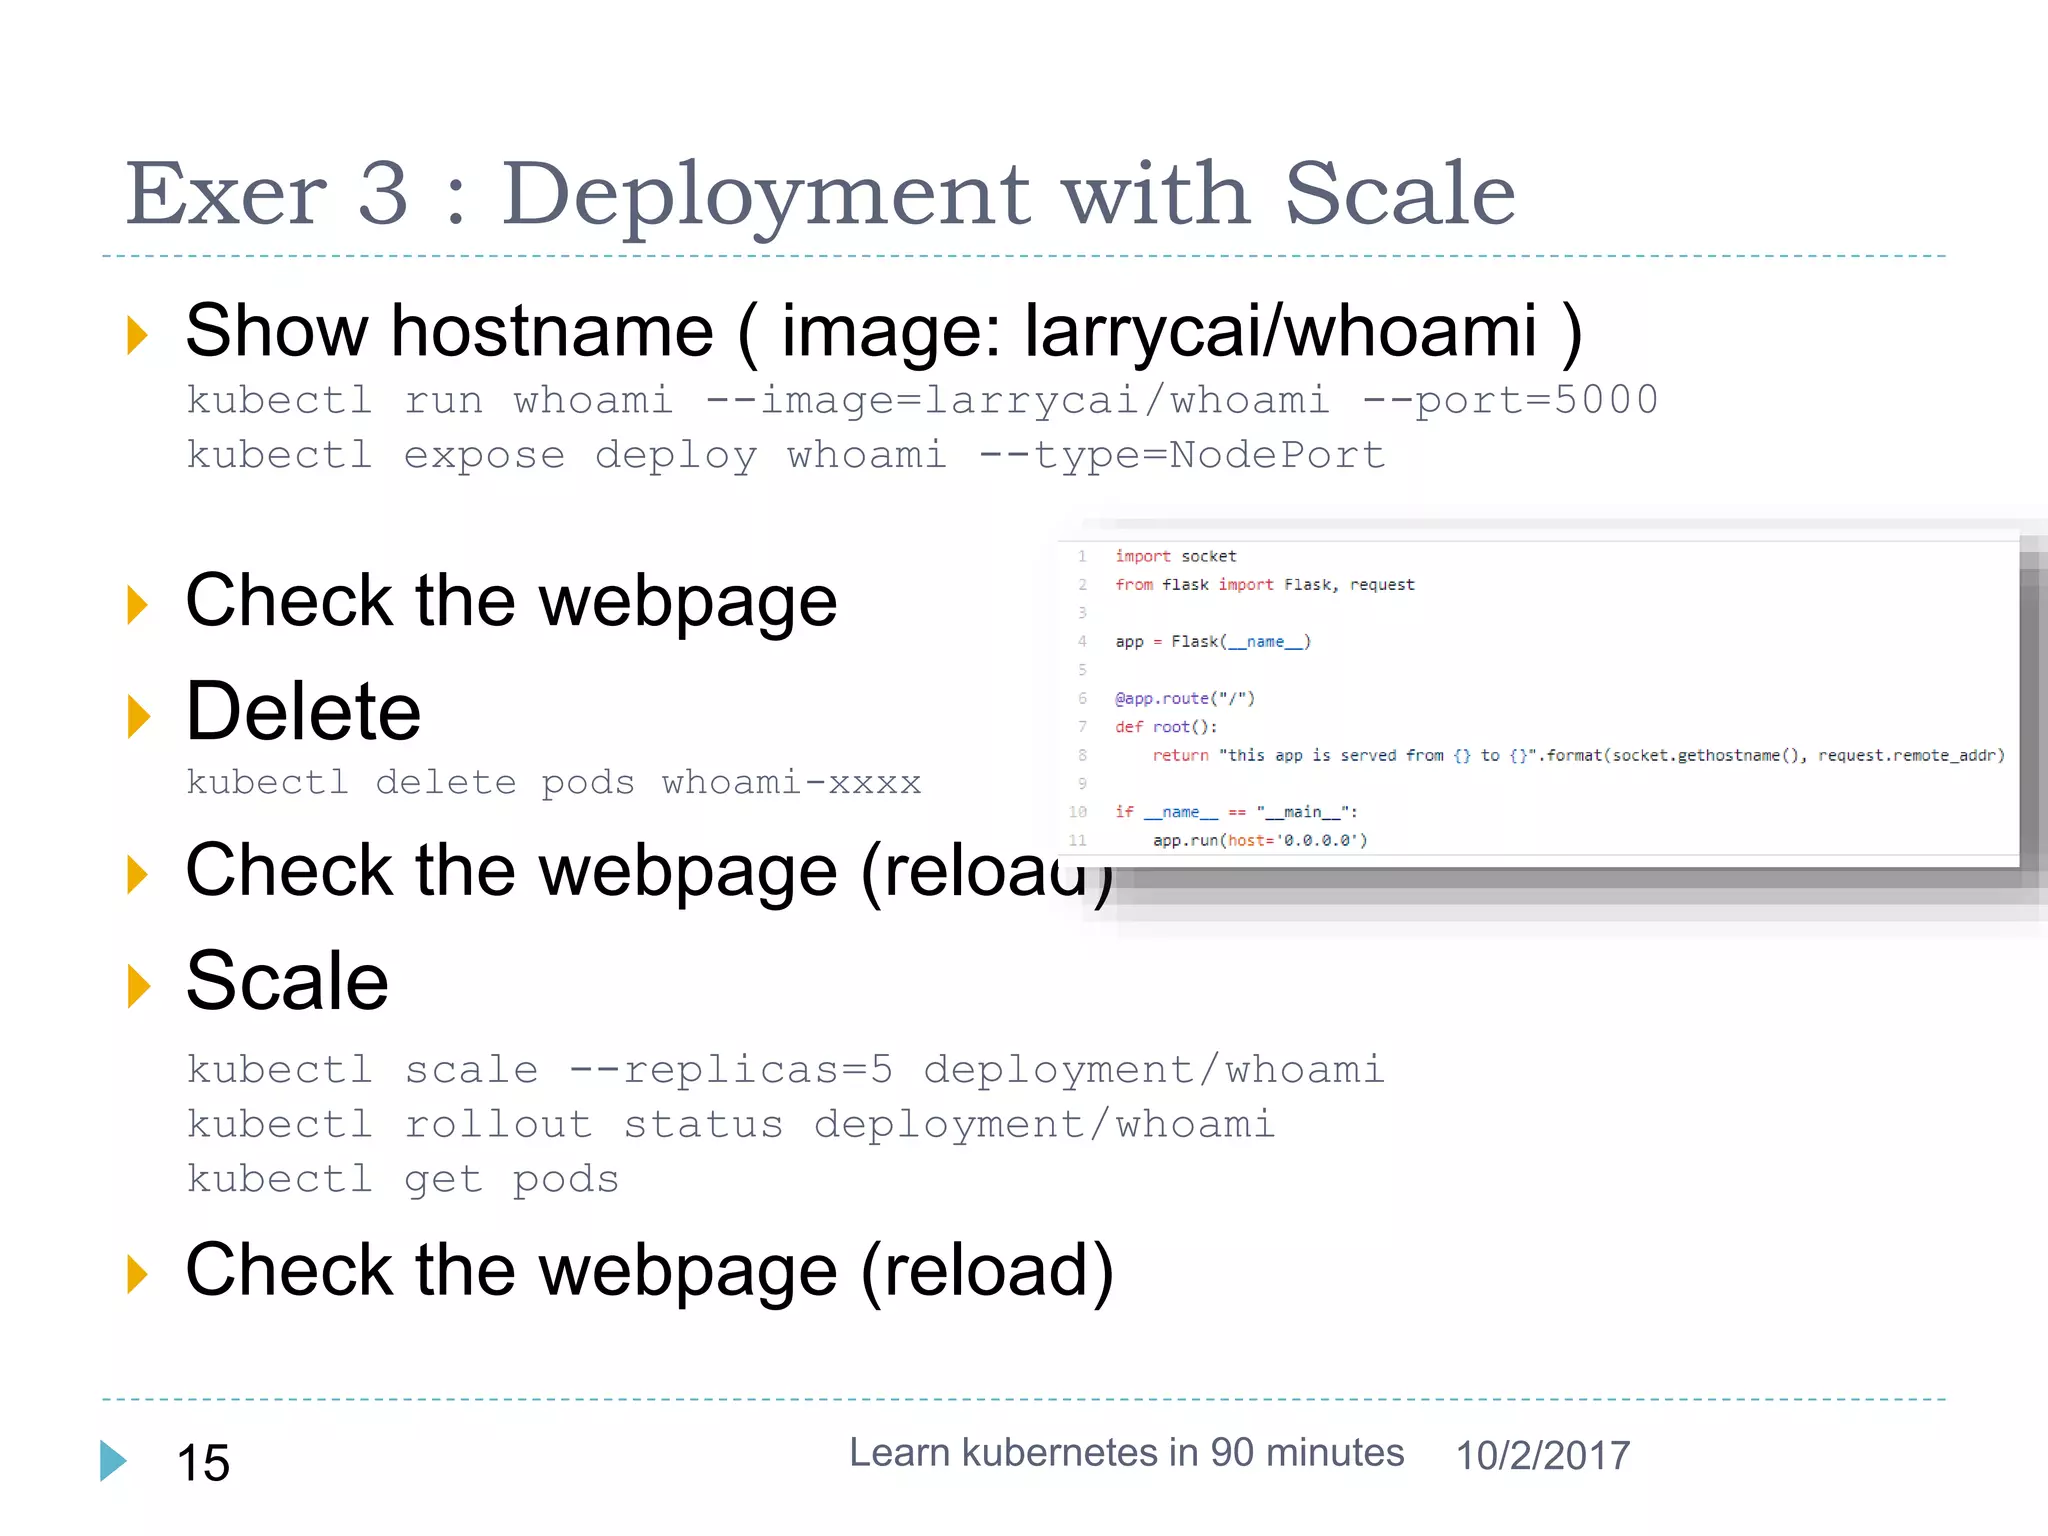The width and height of the screenshot is (2048, 1536).
Task: Click the 'app = Flask(__name__)' code line
Action: coord(1213,641)
